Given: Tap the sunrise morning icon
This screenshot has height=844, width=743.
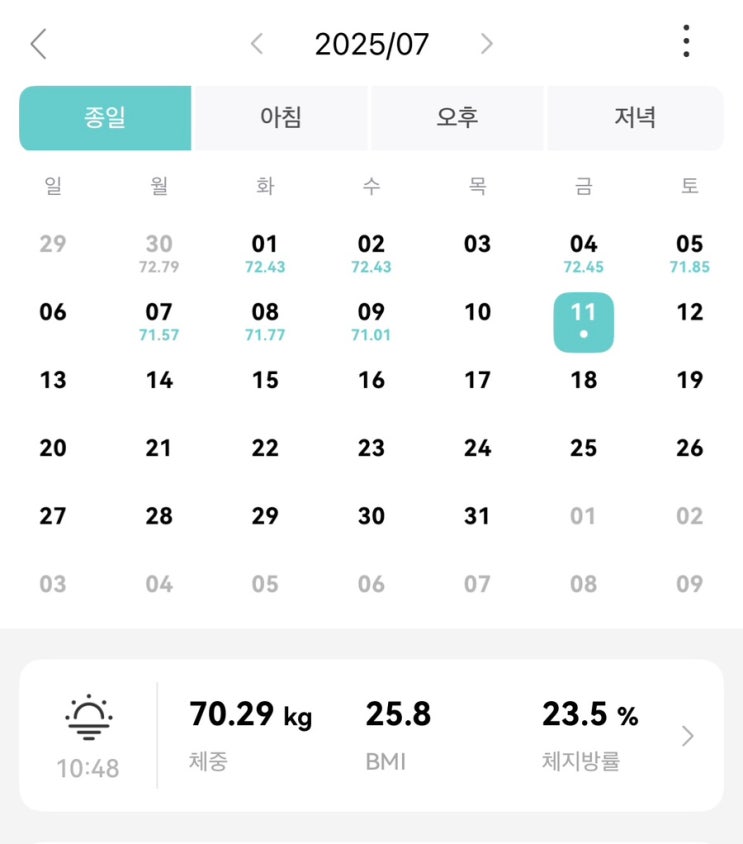Looking at the screenshot, I should click(88, 718).
